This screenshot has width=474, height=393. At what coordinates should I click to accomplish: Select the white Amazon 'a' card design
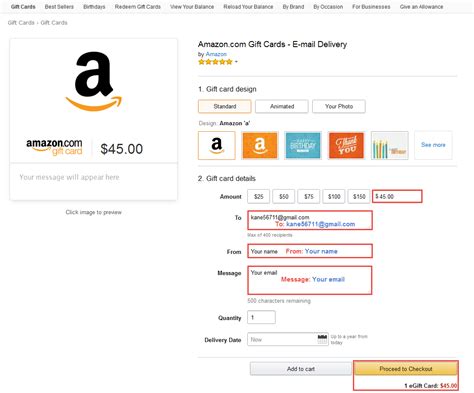click(x=217, y=145)
